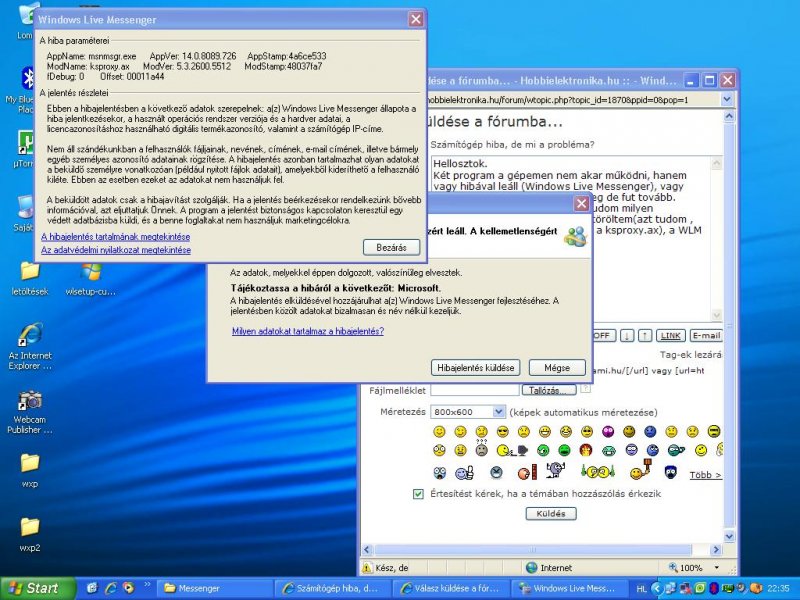This screenshot has height=600, width=800.
Task: Switch to Számítógép hiba taskbar button
Action: [334, 588]
